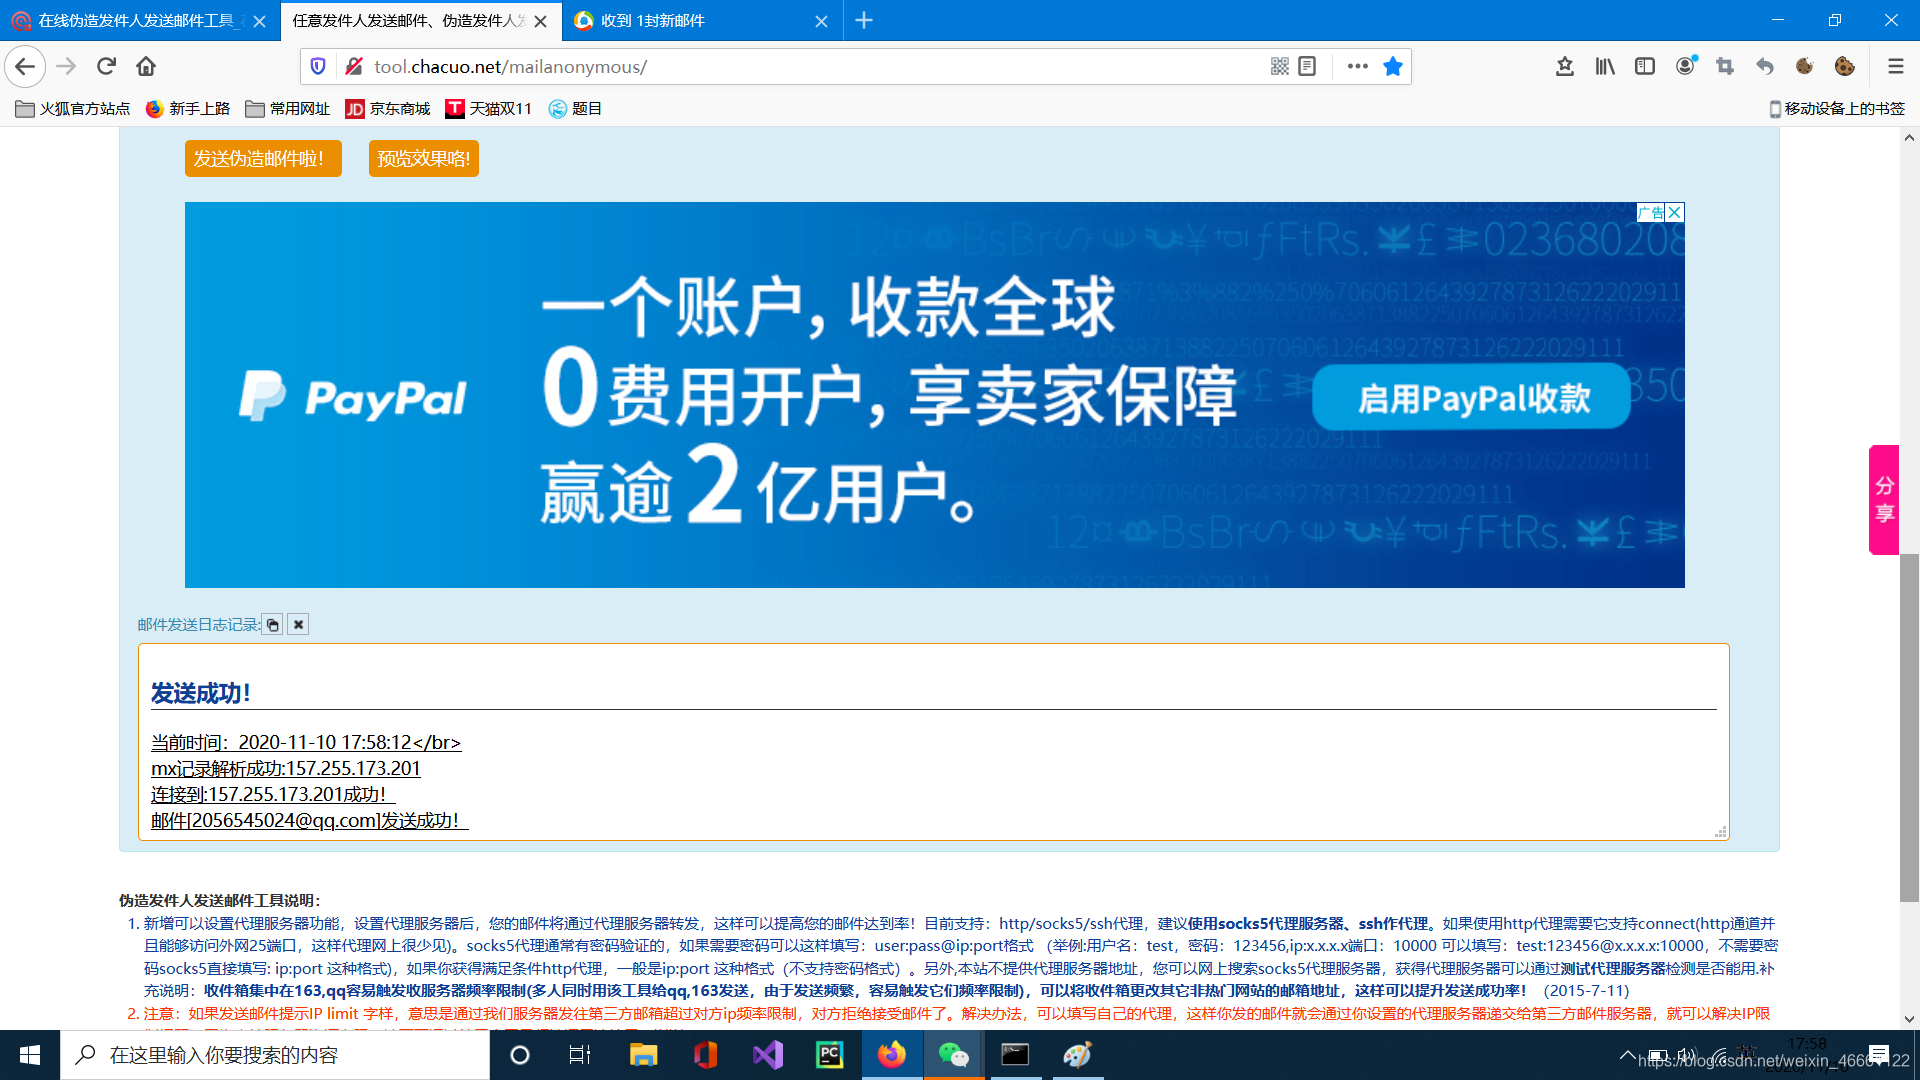The height and width of the screenshot is (1080, 1920).
Task: Open the browser home page
Action: coord(146,66)
